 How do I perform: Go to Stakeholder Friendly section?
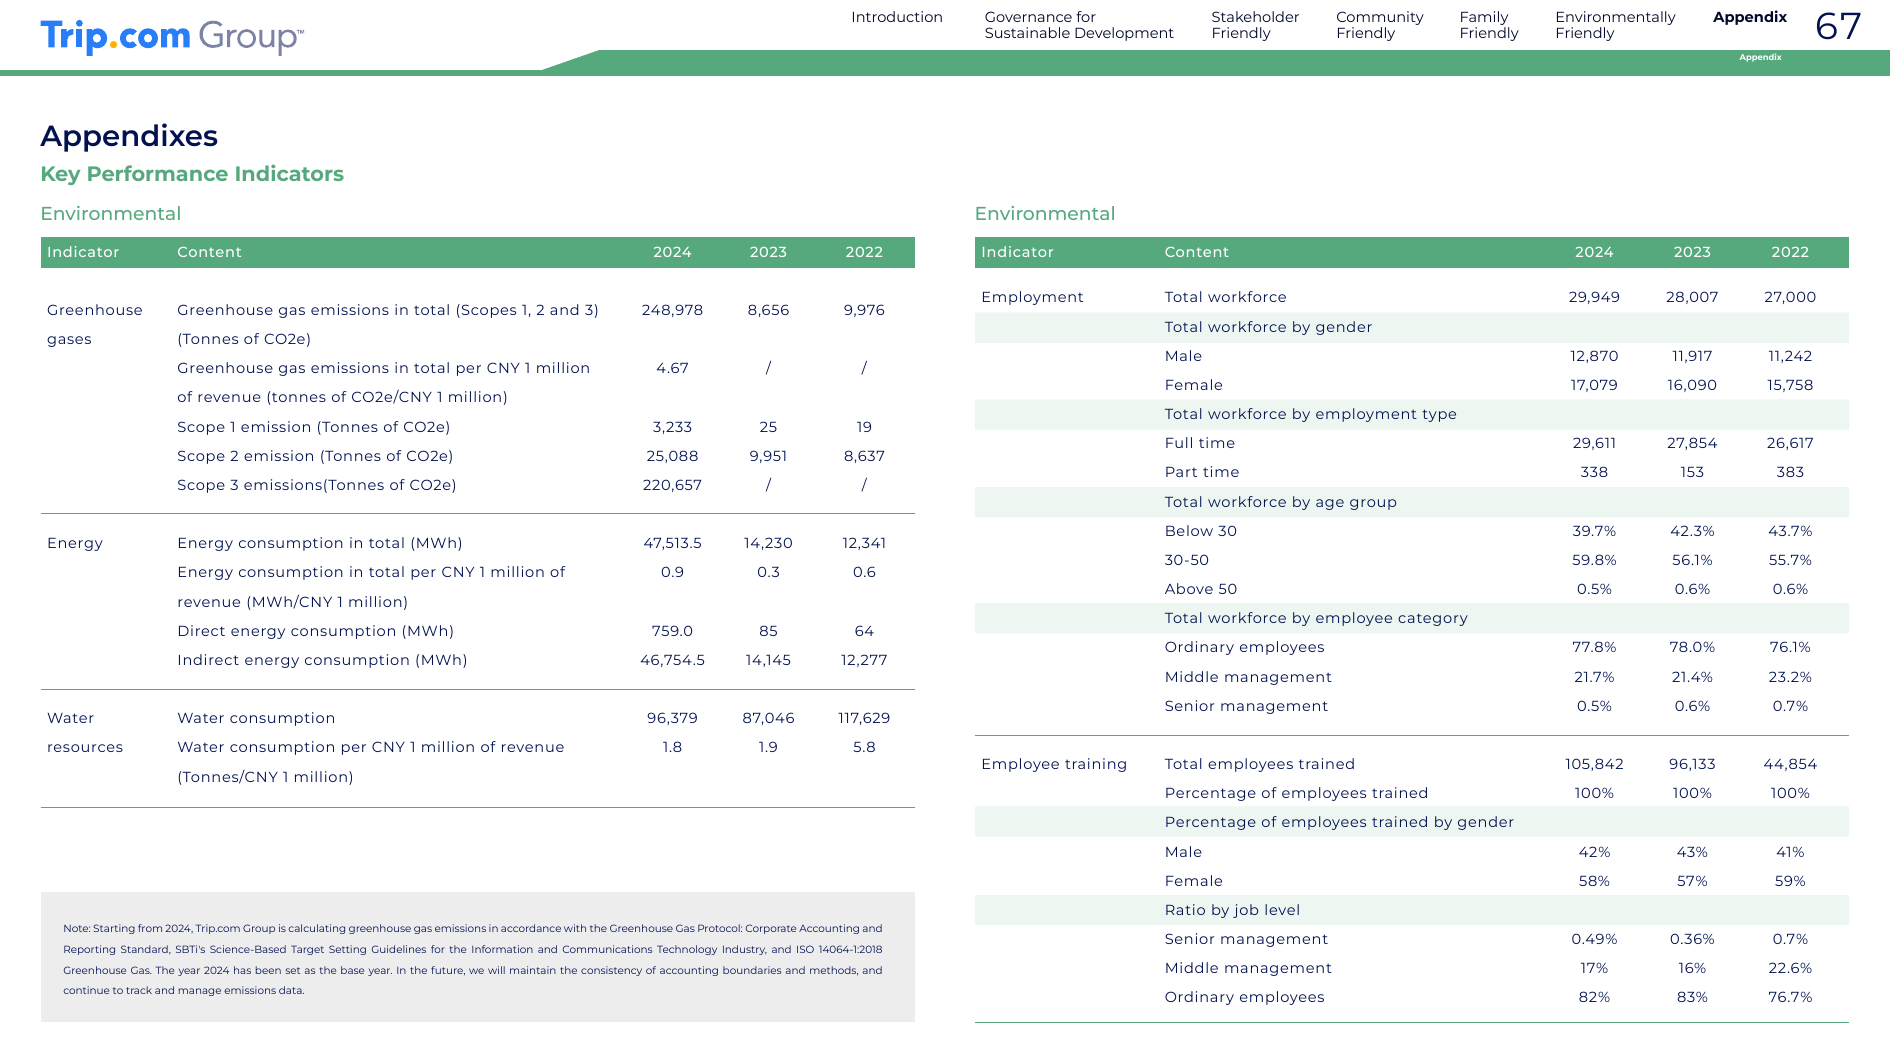(x=1255, y=25)
